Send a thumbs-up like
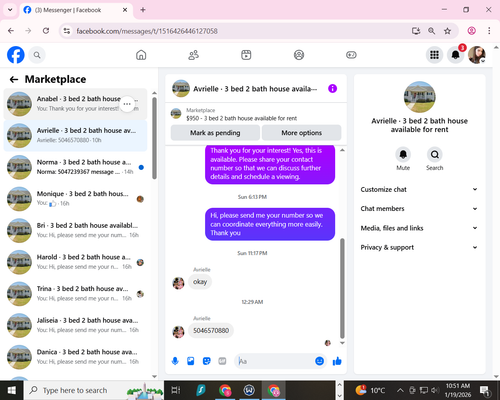The width and height of the screenshot is (500, 400). pos(337,361)
